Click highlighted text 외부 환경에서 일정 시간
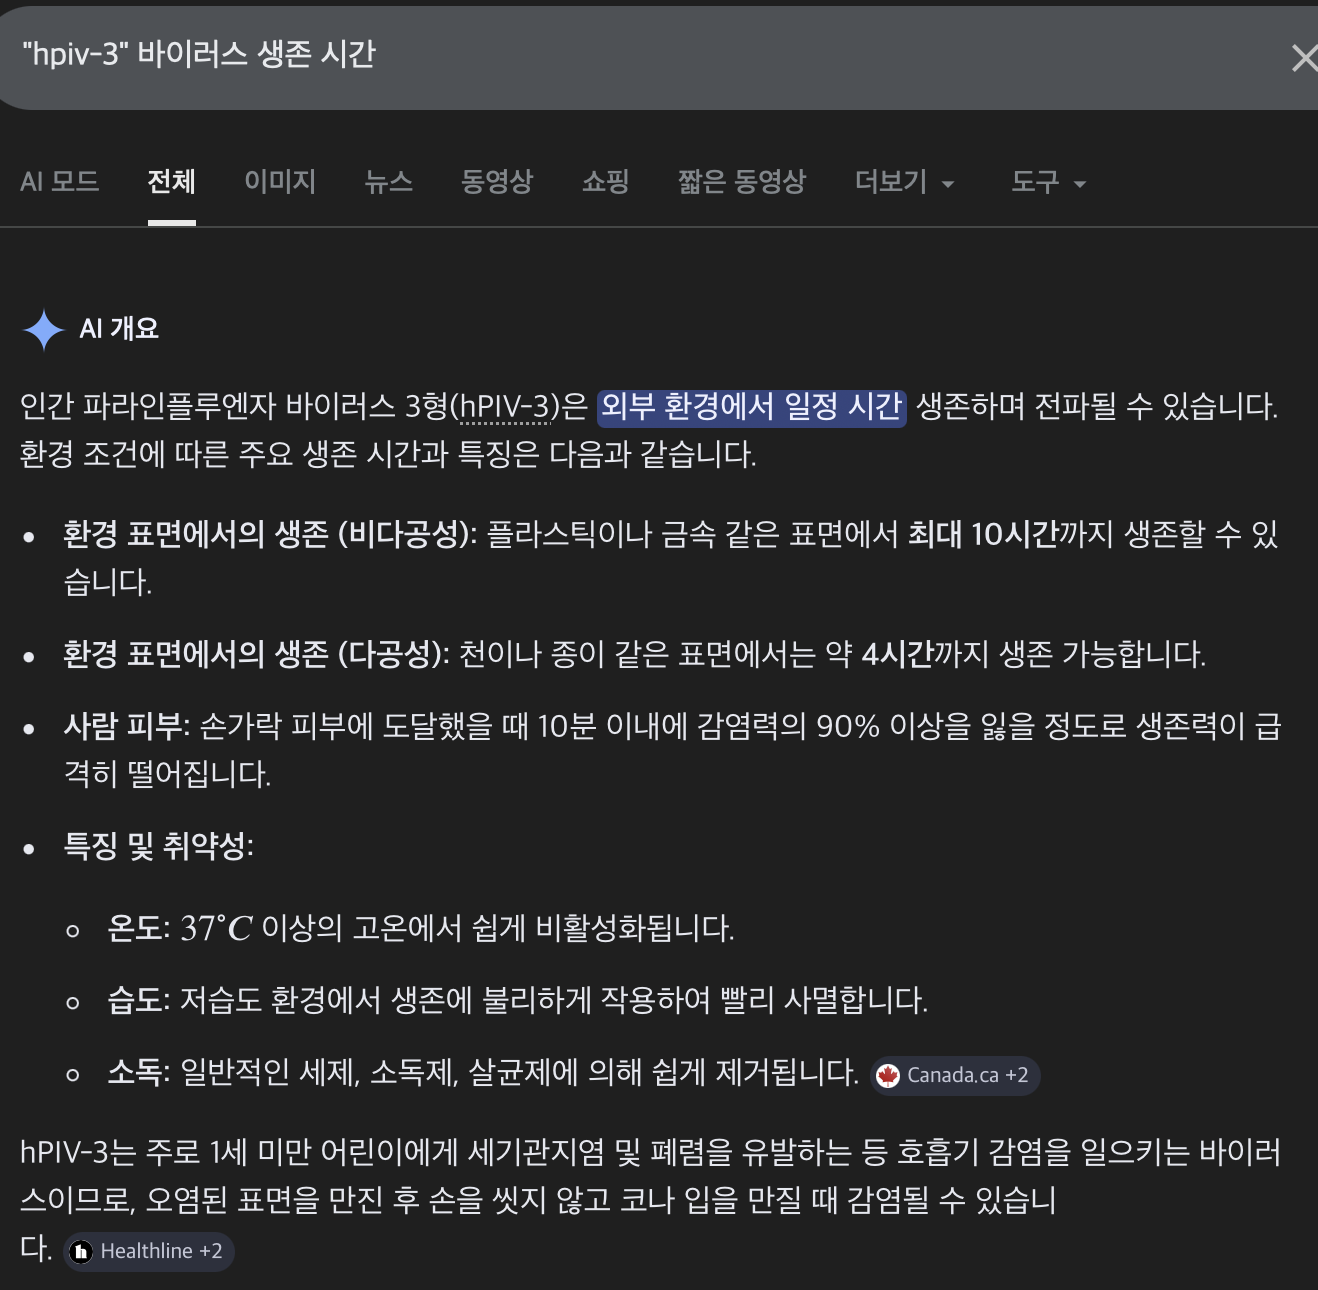 point(752,407)
